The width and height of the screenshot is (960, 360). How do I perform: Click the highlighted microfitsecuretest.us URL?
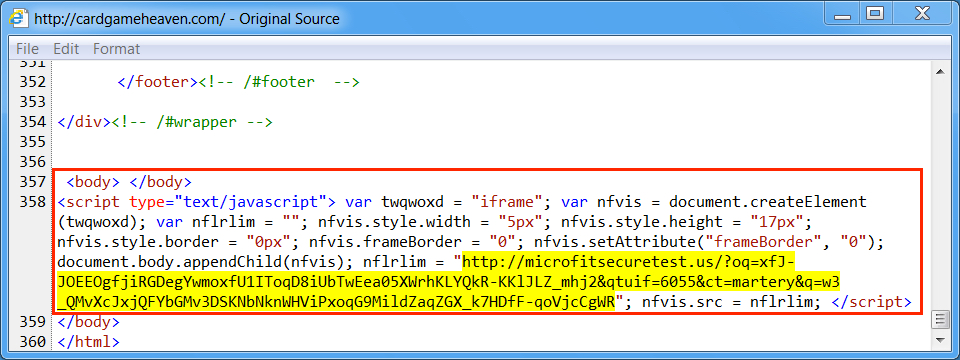pyautogui.click(x=448, y=282)
